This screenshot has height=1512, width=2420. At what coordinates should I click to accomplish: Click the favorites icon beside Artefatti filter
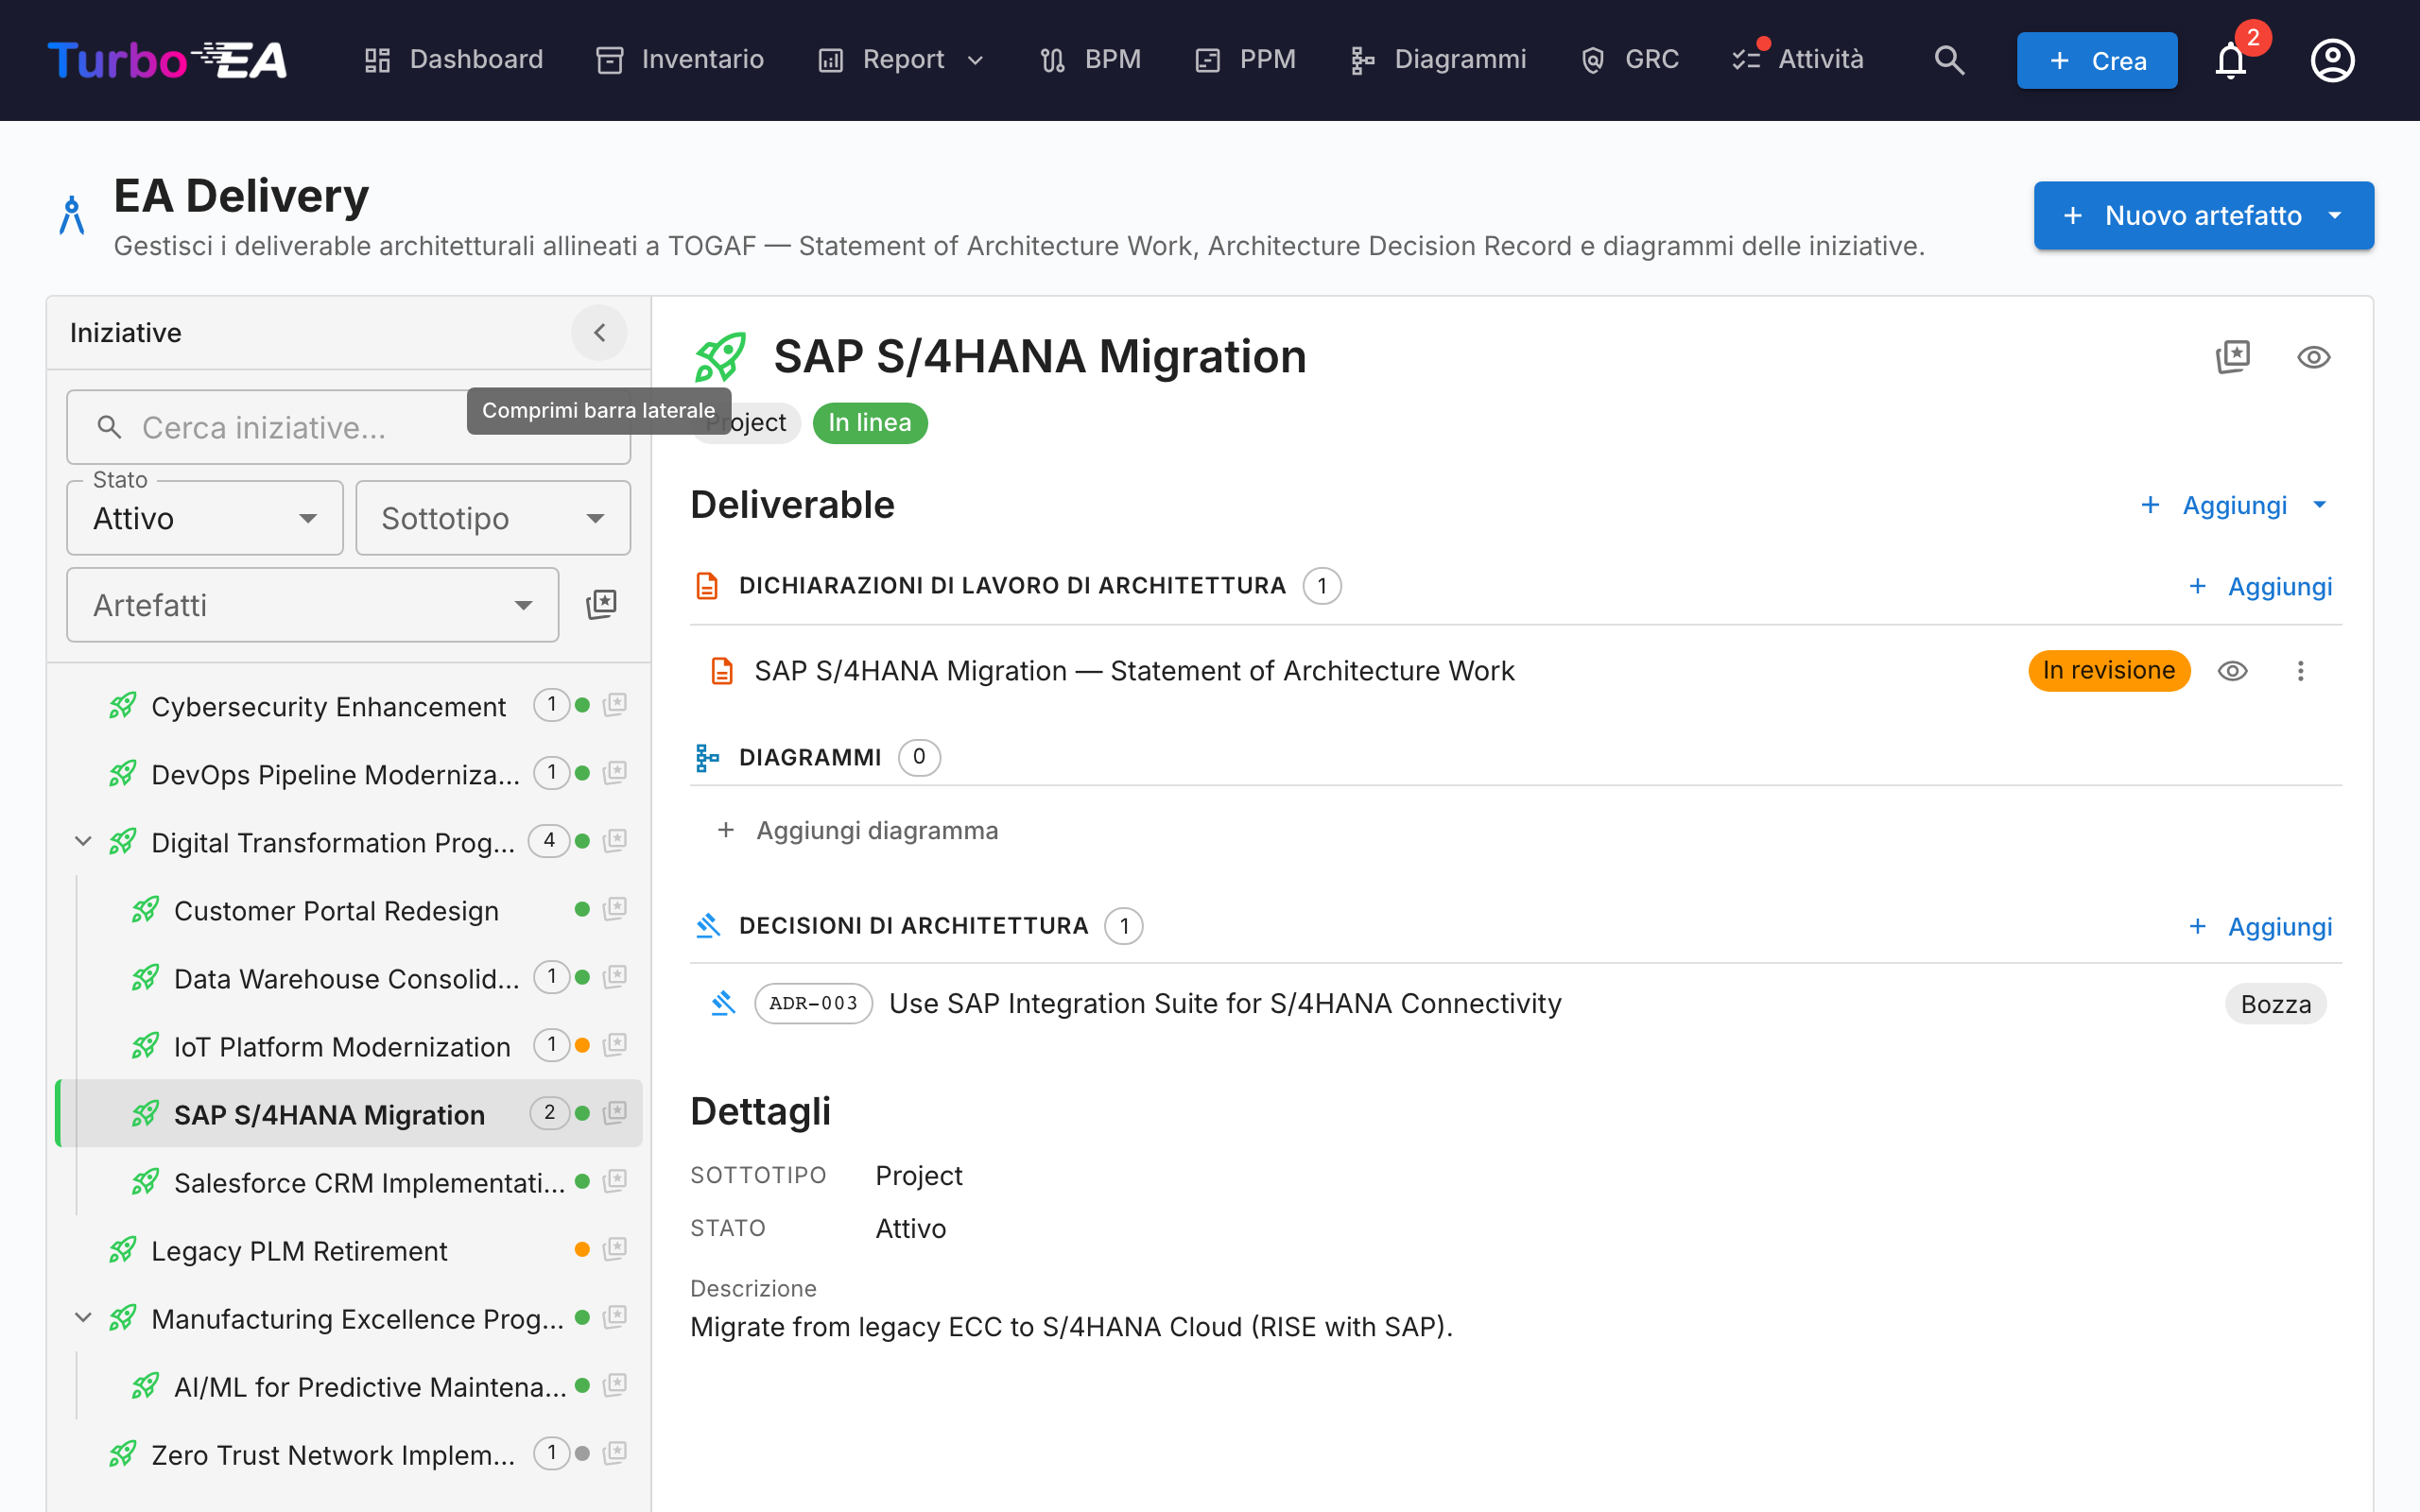point(601,605)
